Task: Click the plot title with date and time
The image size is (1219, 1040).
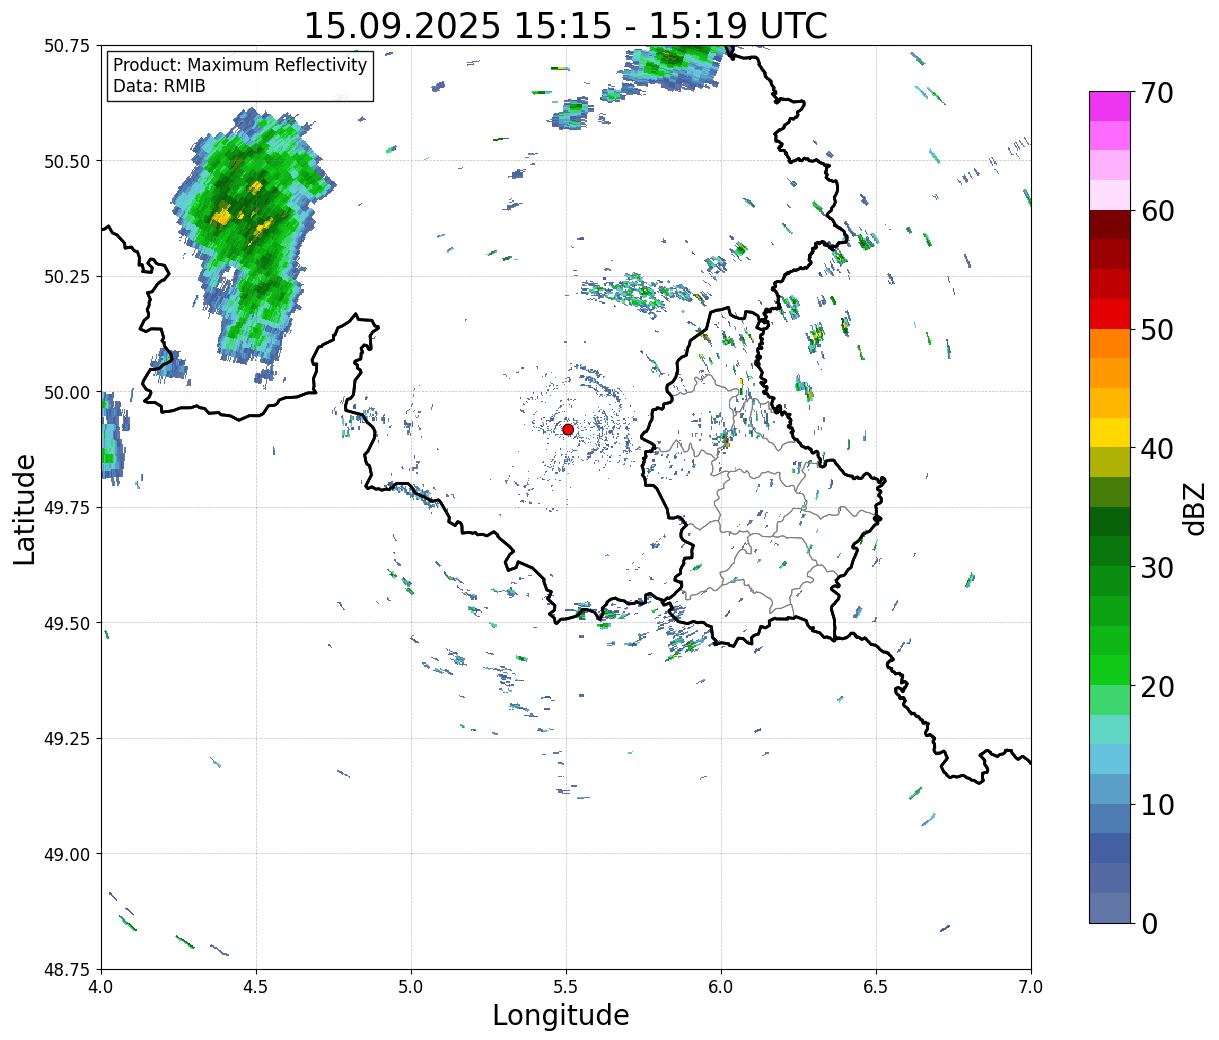Action: [566, 26]
